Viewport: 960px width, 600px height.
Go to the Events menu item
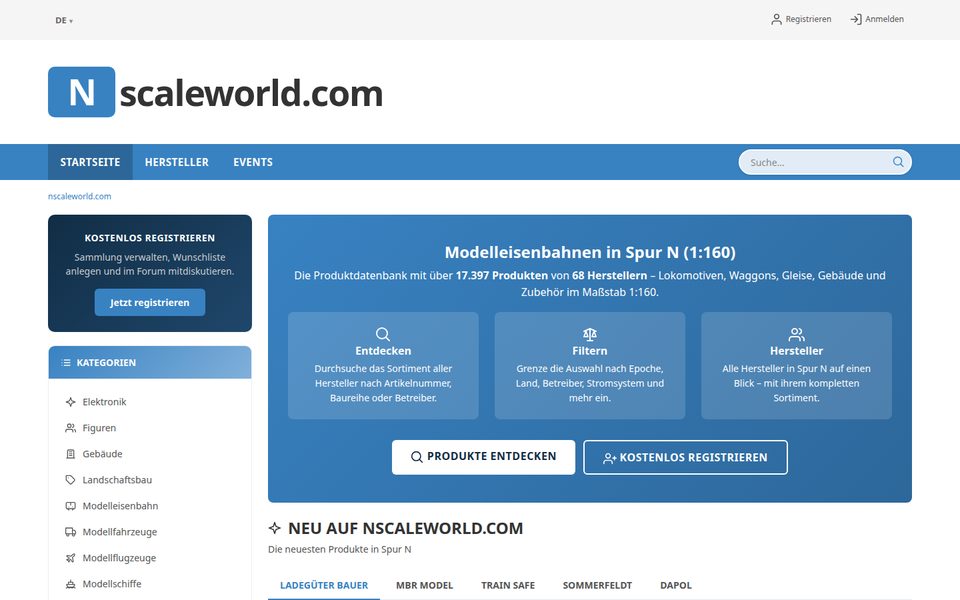coord(253,162)
